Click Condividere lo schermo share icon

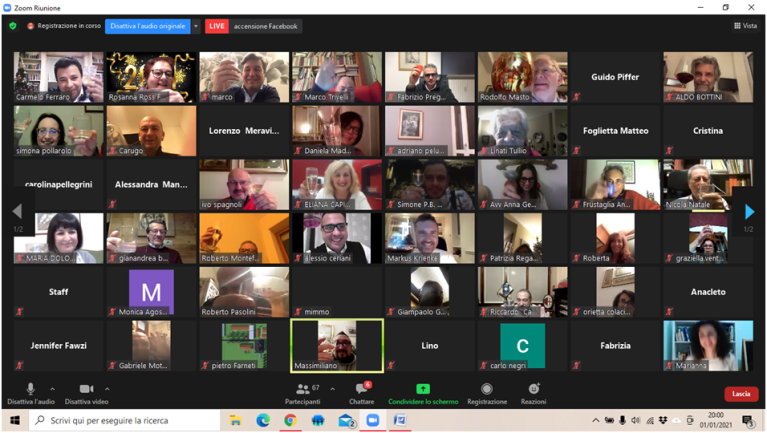pos(423,389)
